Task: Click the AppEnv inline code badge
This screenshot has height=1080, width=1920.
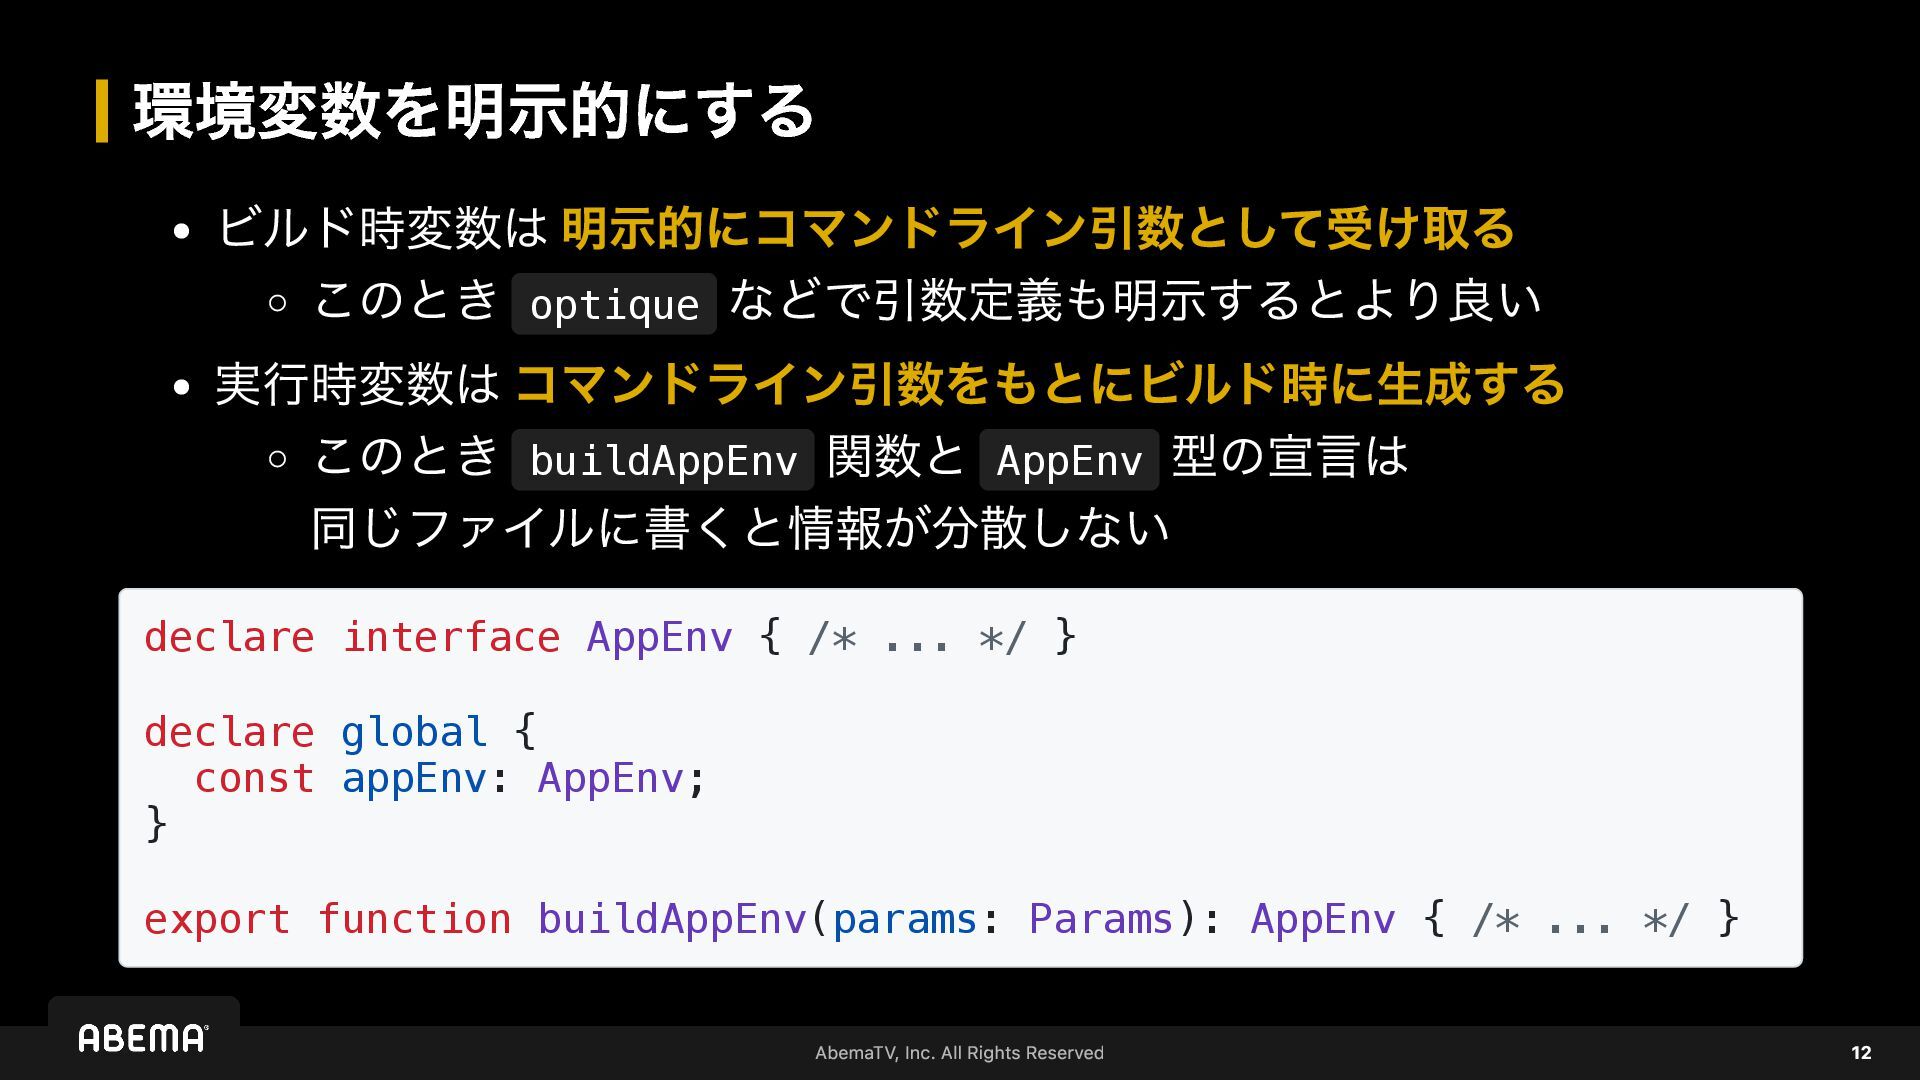Action: click(1068, 460)
